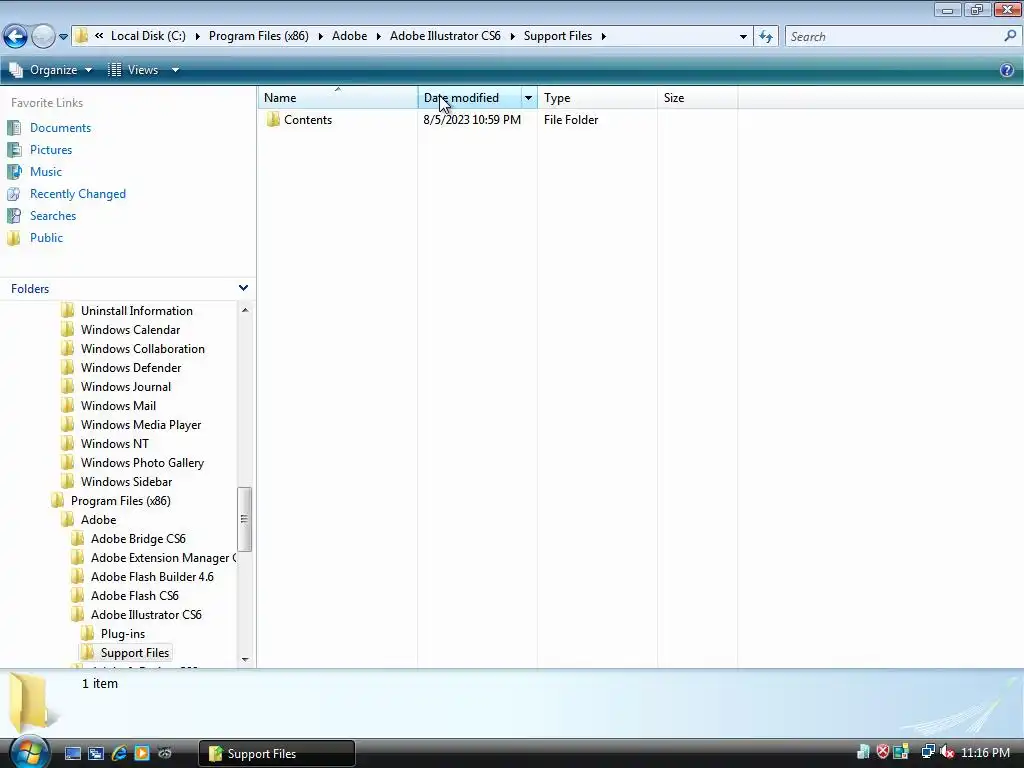Click the folder tree scrollbar thumb
Viewport: 1024px width, 768px height.
point(245,519)
